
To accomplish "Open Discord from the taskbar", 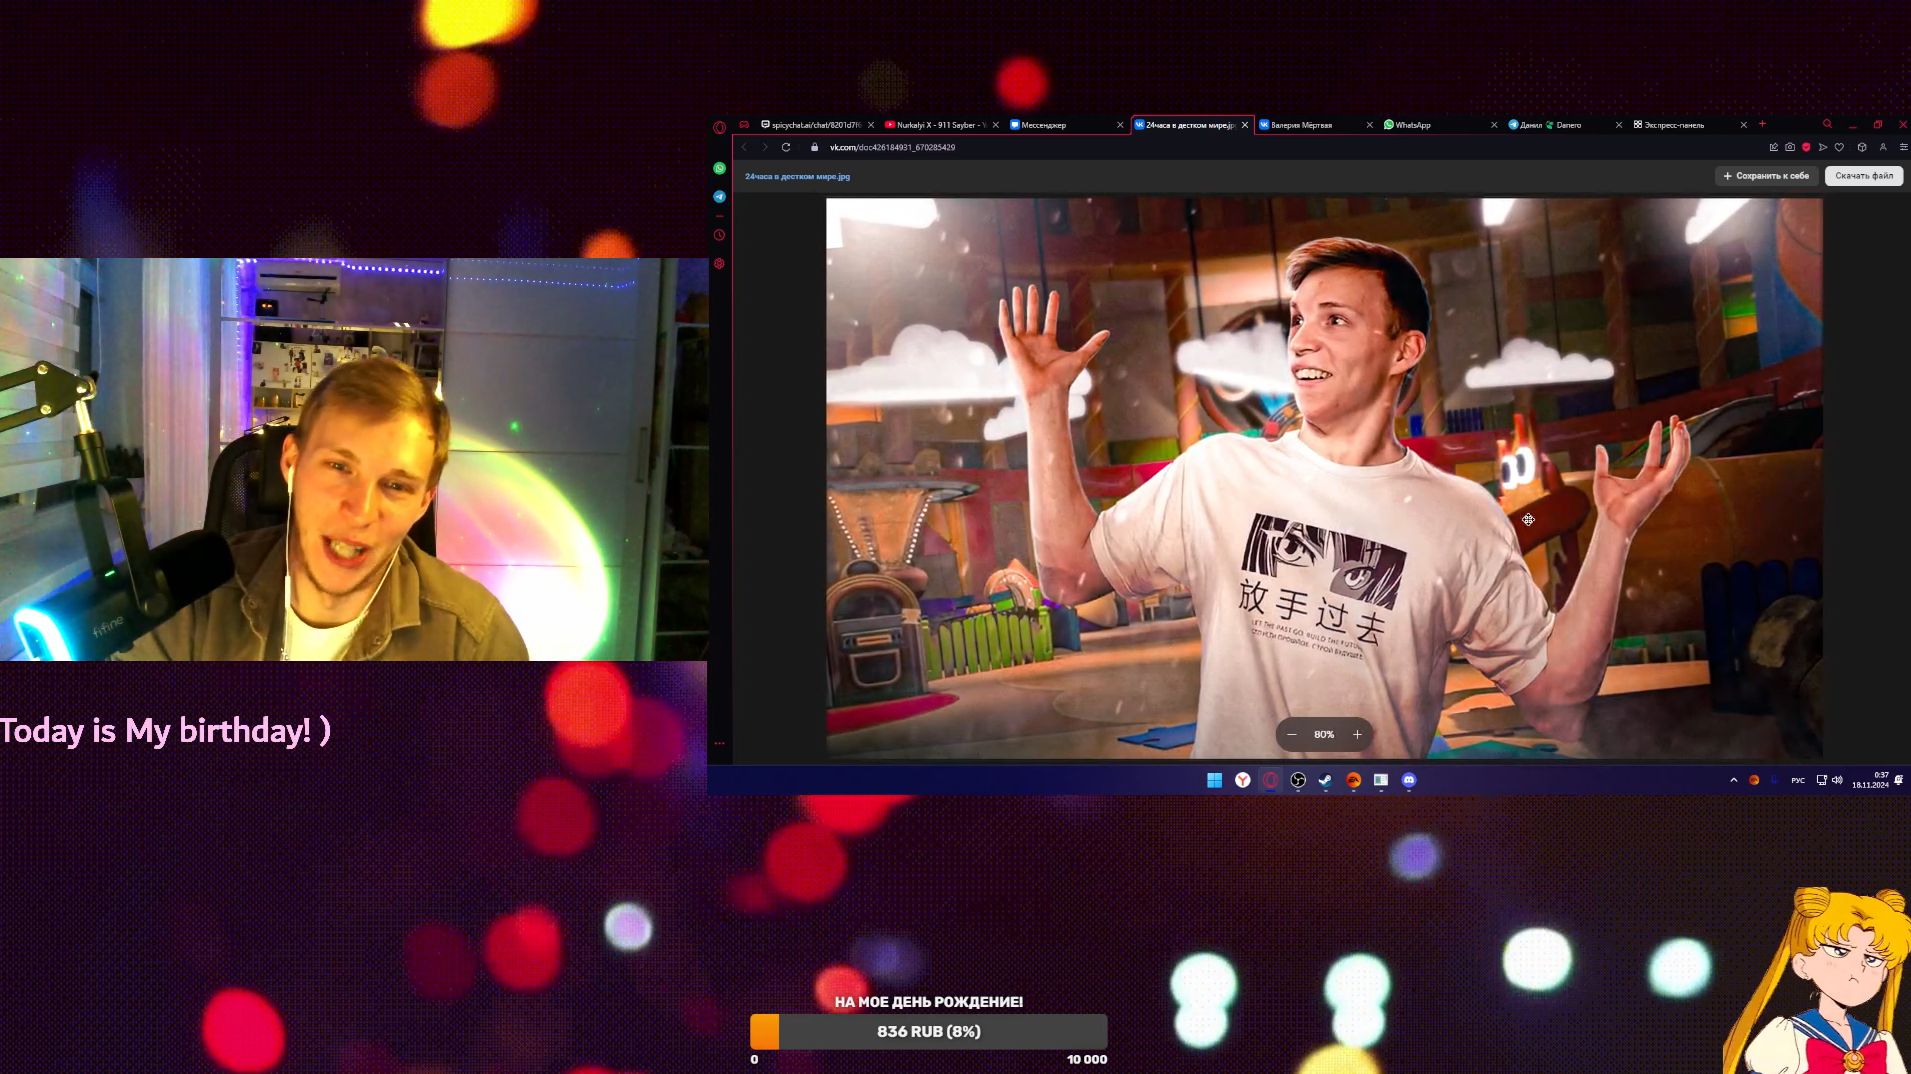I will (x=1409, y=780).
